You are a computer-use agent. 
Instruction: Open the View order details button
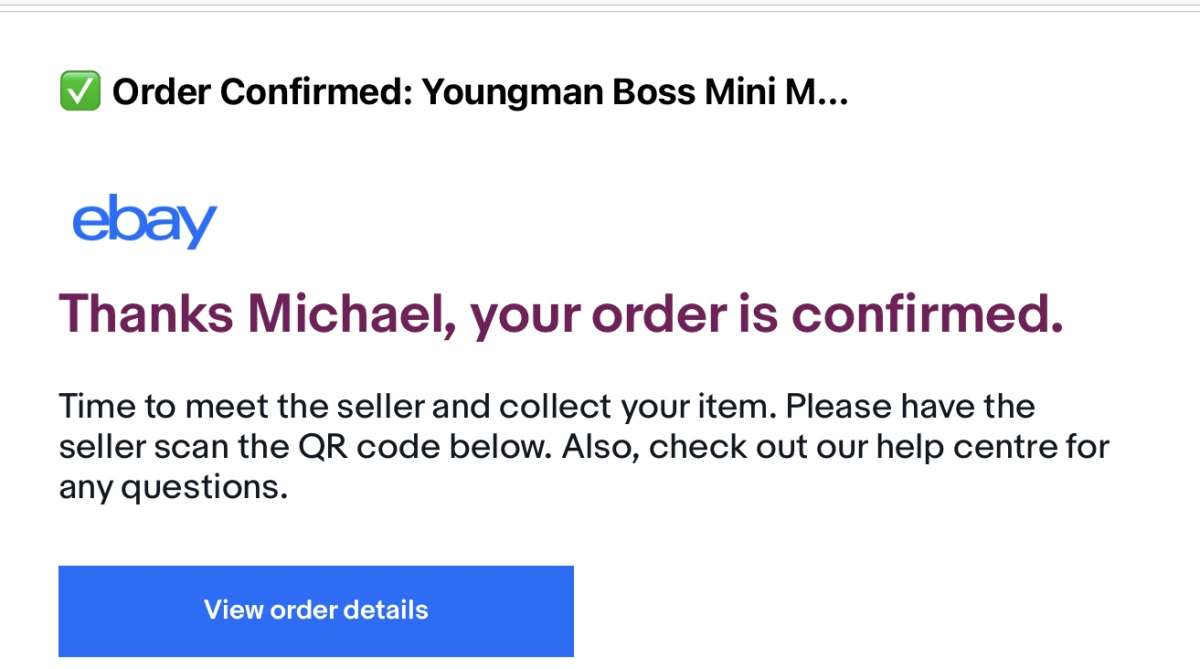coord(316,611)
